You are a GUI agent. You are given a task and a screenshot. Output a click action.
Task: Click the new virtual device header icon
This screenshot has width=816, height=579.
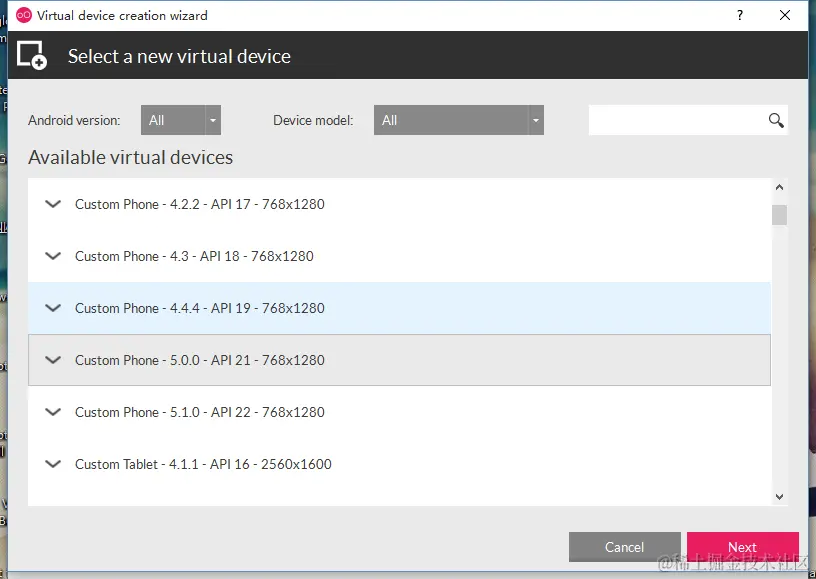tap(32, 55)
